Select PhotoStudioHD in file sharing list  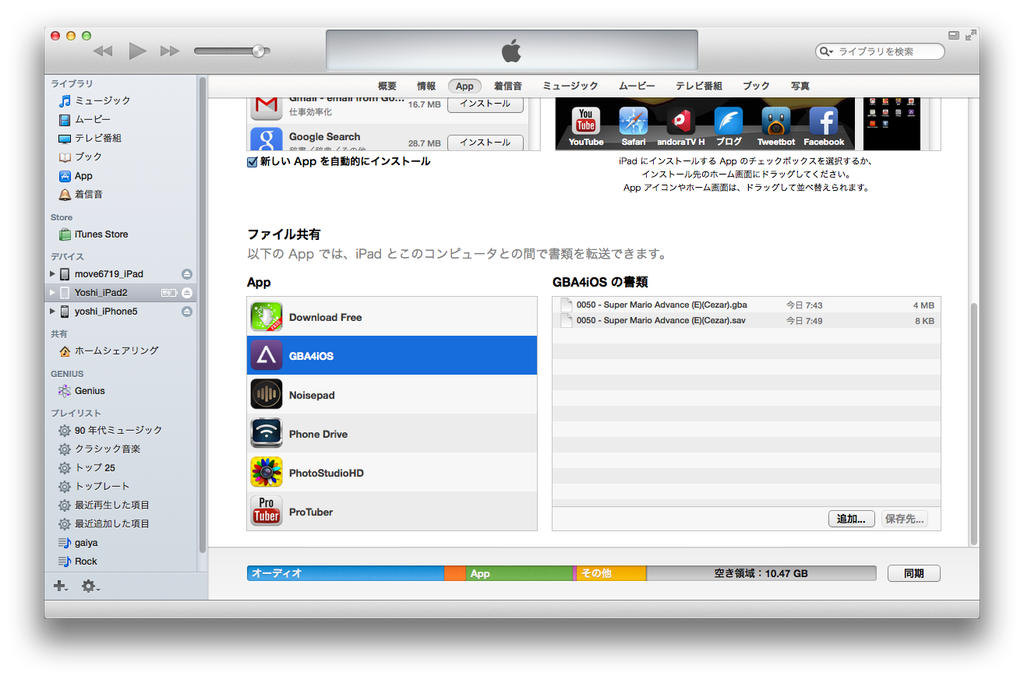(392, 472)
